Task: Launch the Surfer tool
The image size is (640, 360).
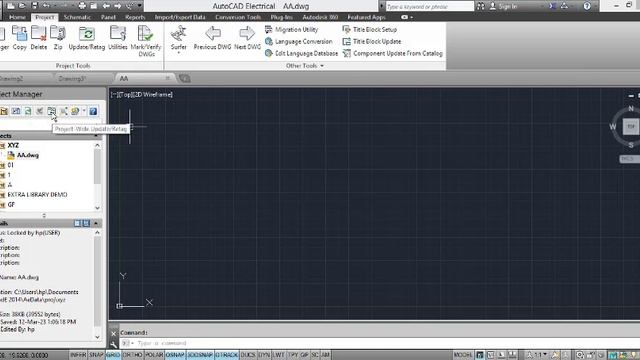Action: pyautogui.click(x=178, y=38)
